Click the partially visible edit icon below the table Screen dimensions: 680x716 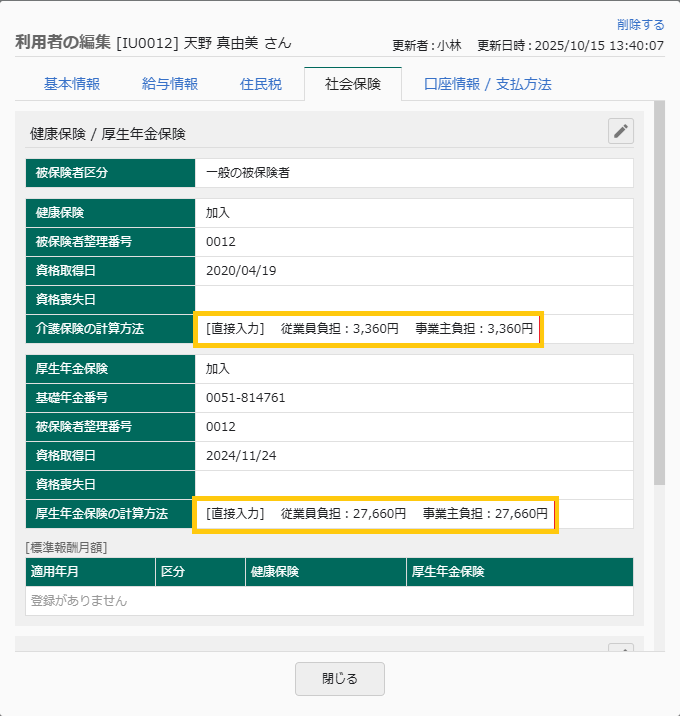click(621, 650)
